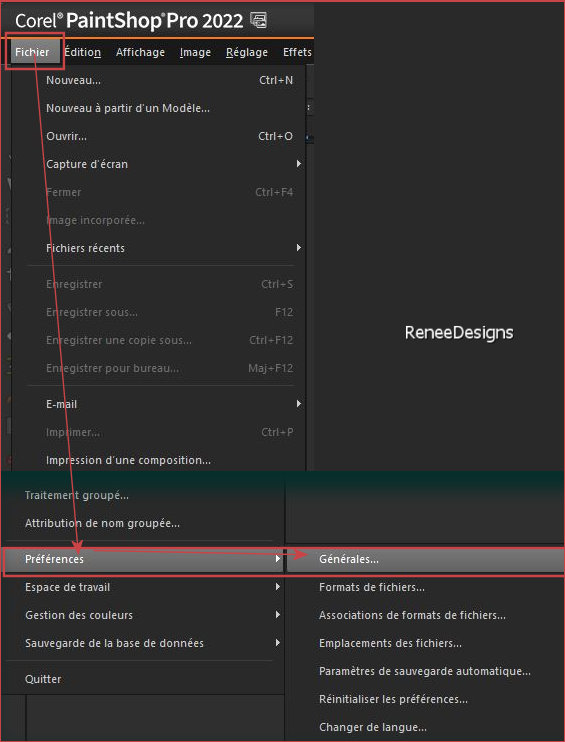565x742 pixels.
Task: Open the Édition menu
Action: tap(82, 52)
